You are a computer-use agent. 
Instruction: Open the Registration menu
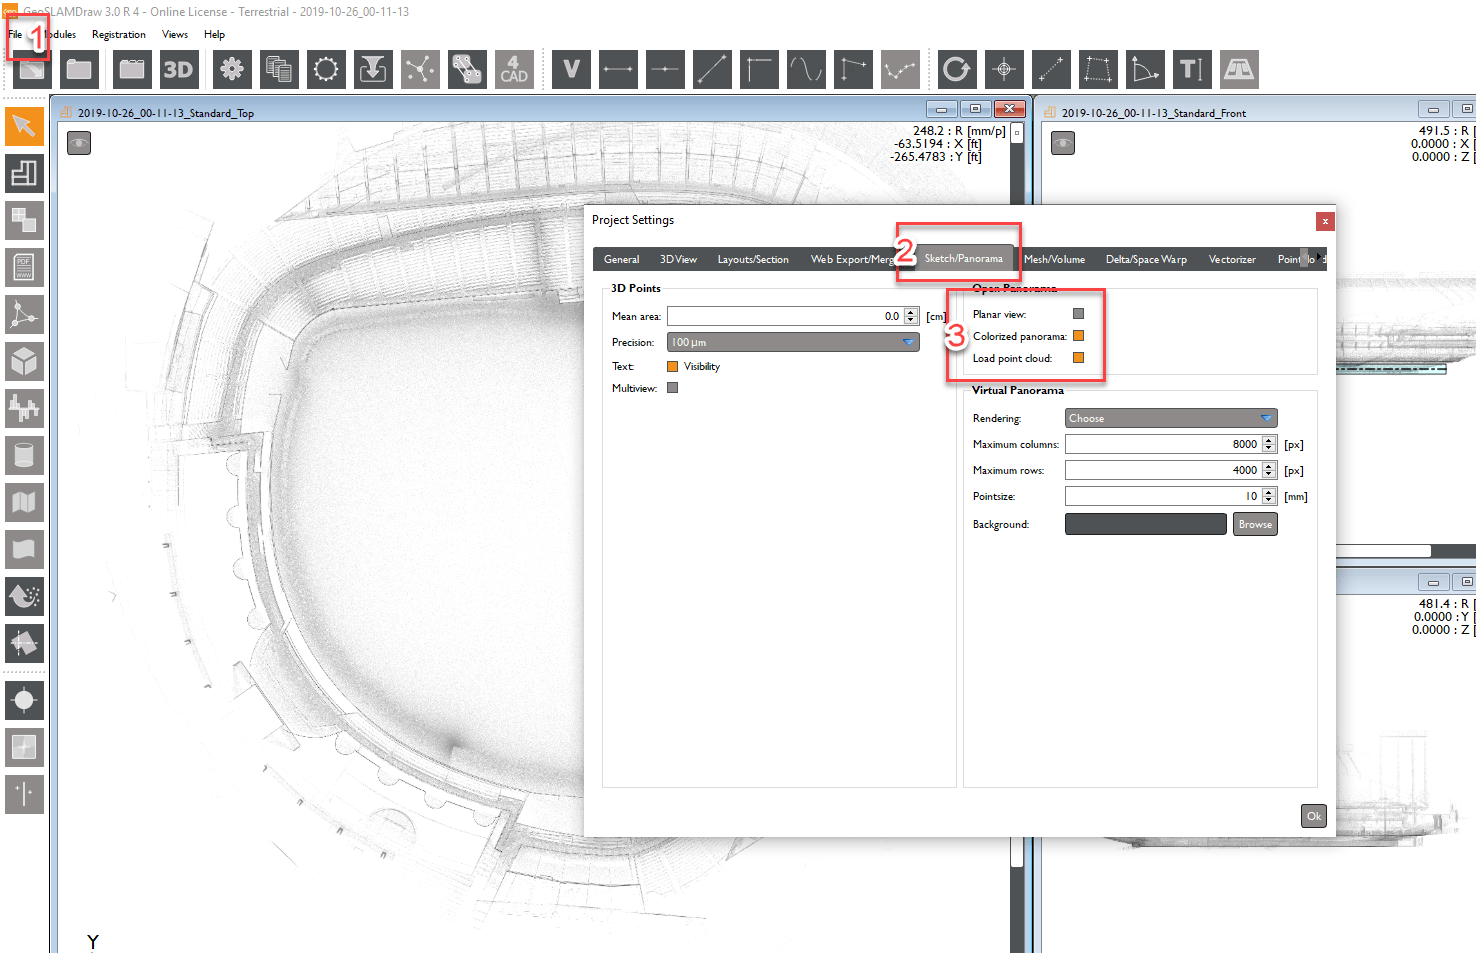coord(119,34)
